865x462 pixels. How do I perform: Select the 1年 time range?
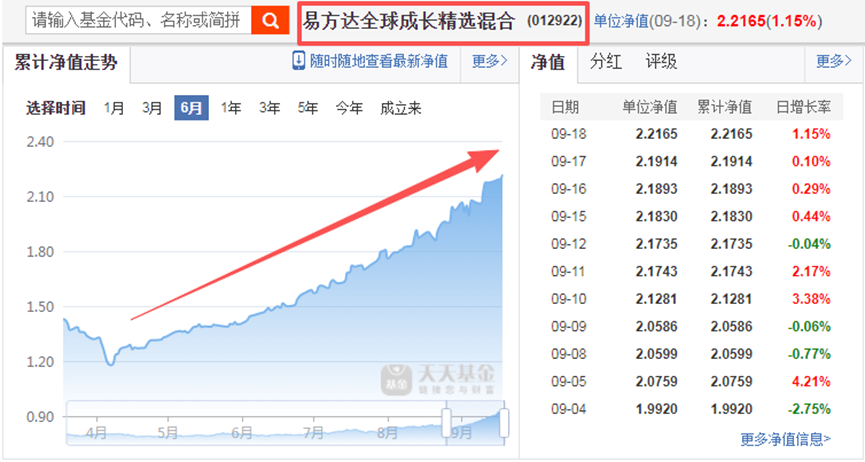[231, 108]
